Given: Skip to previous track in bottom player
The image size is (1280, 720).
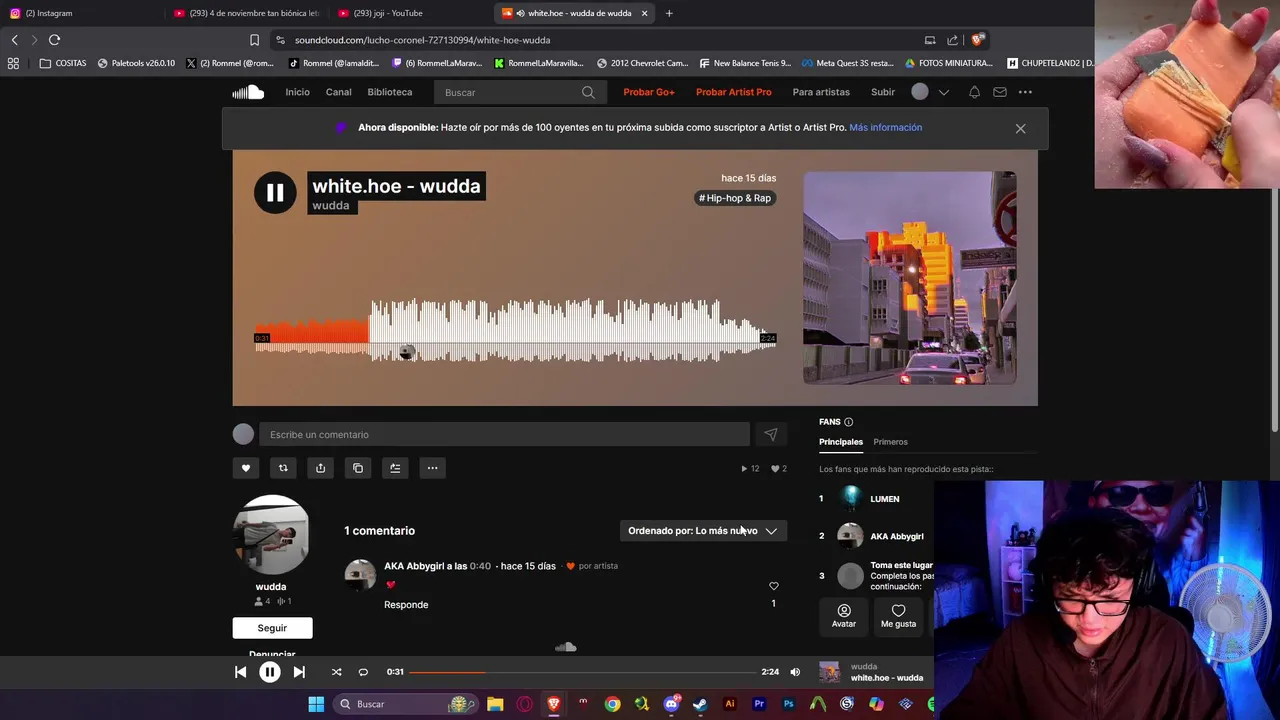Looking at the screenshot, I should pos(240,672).
